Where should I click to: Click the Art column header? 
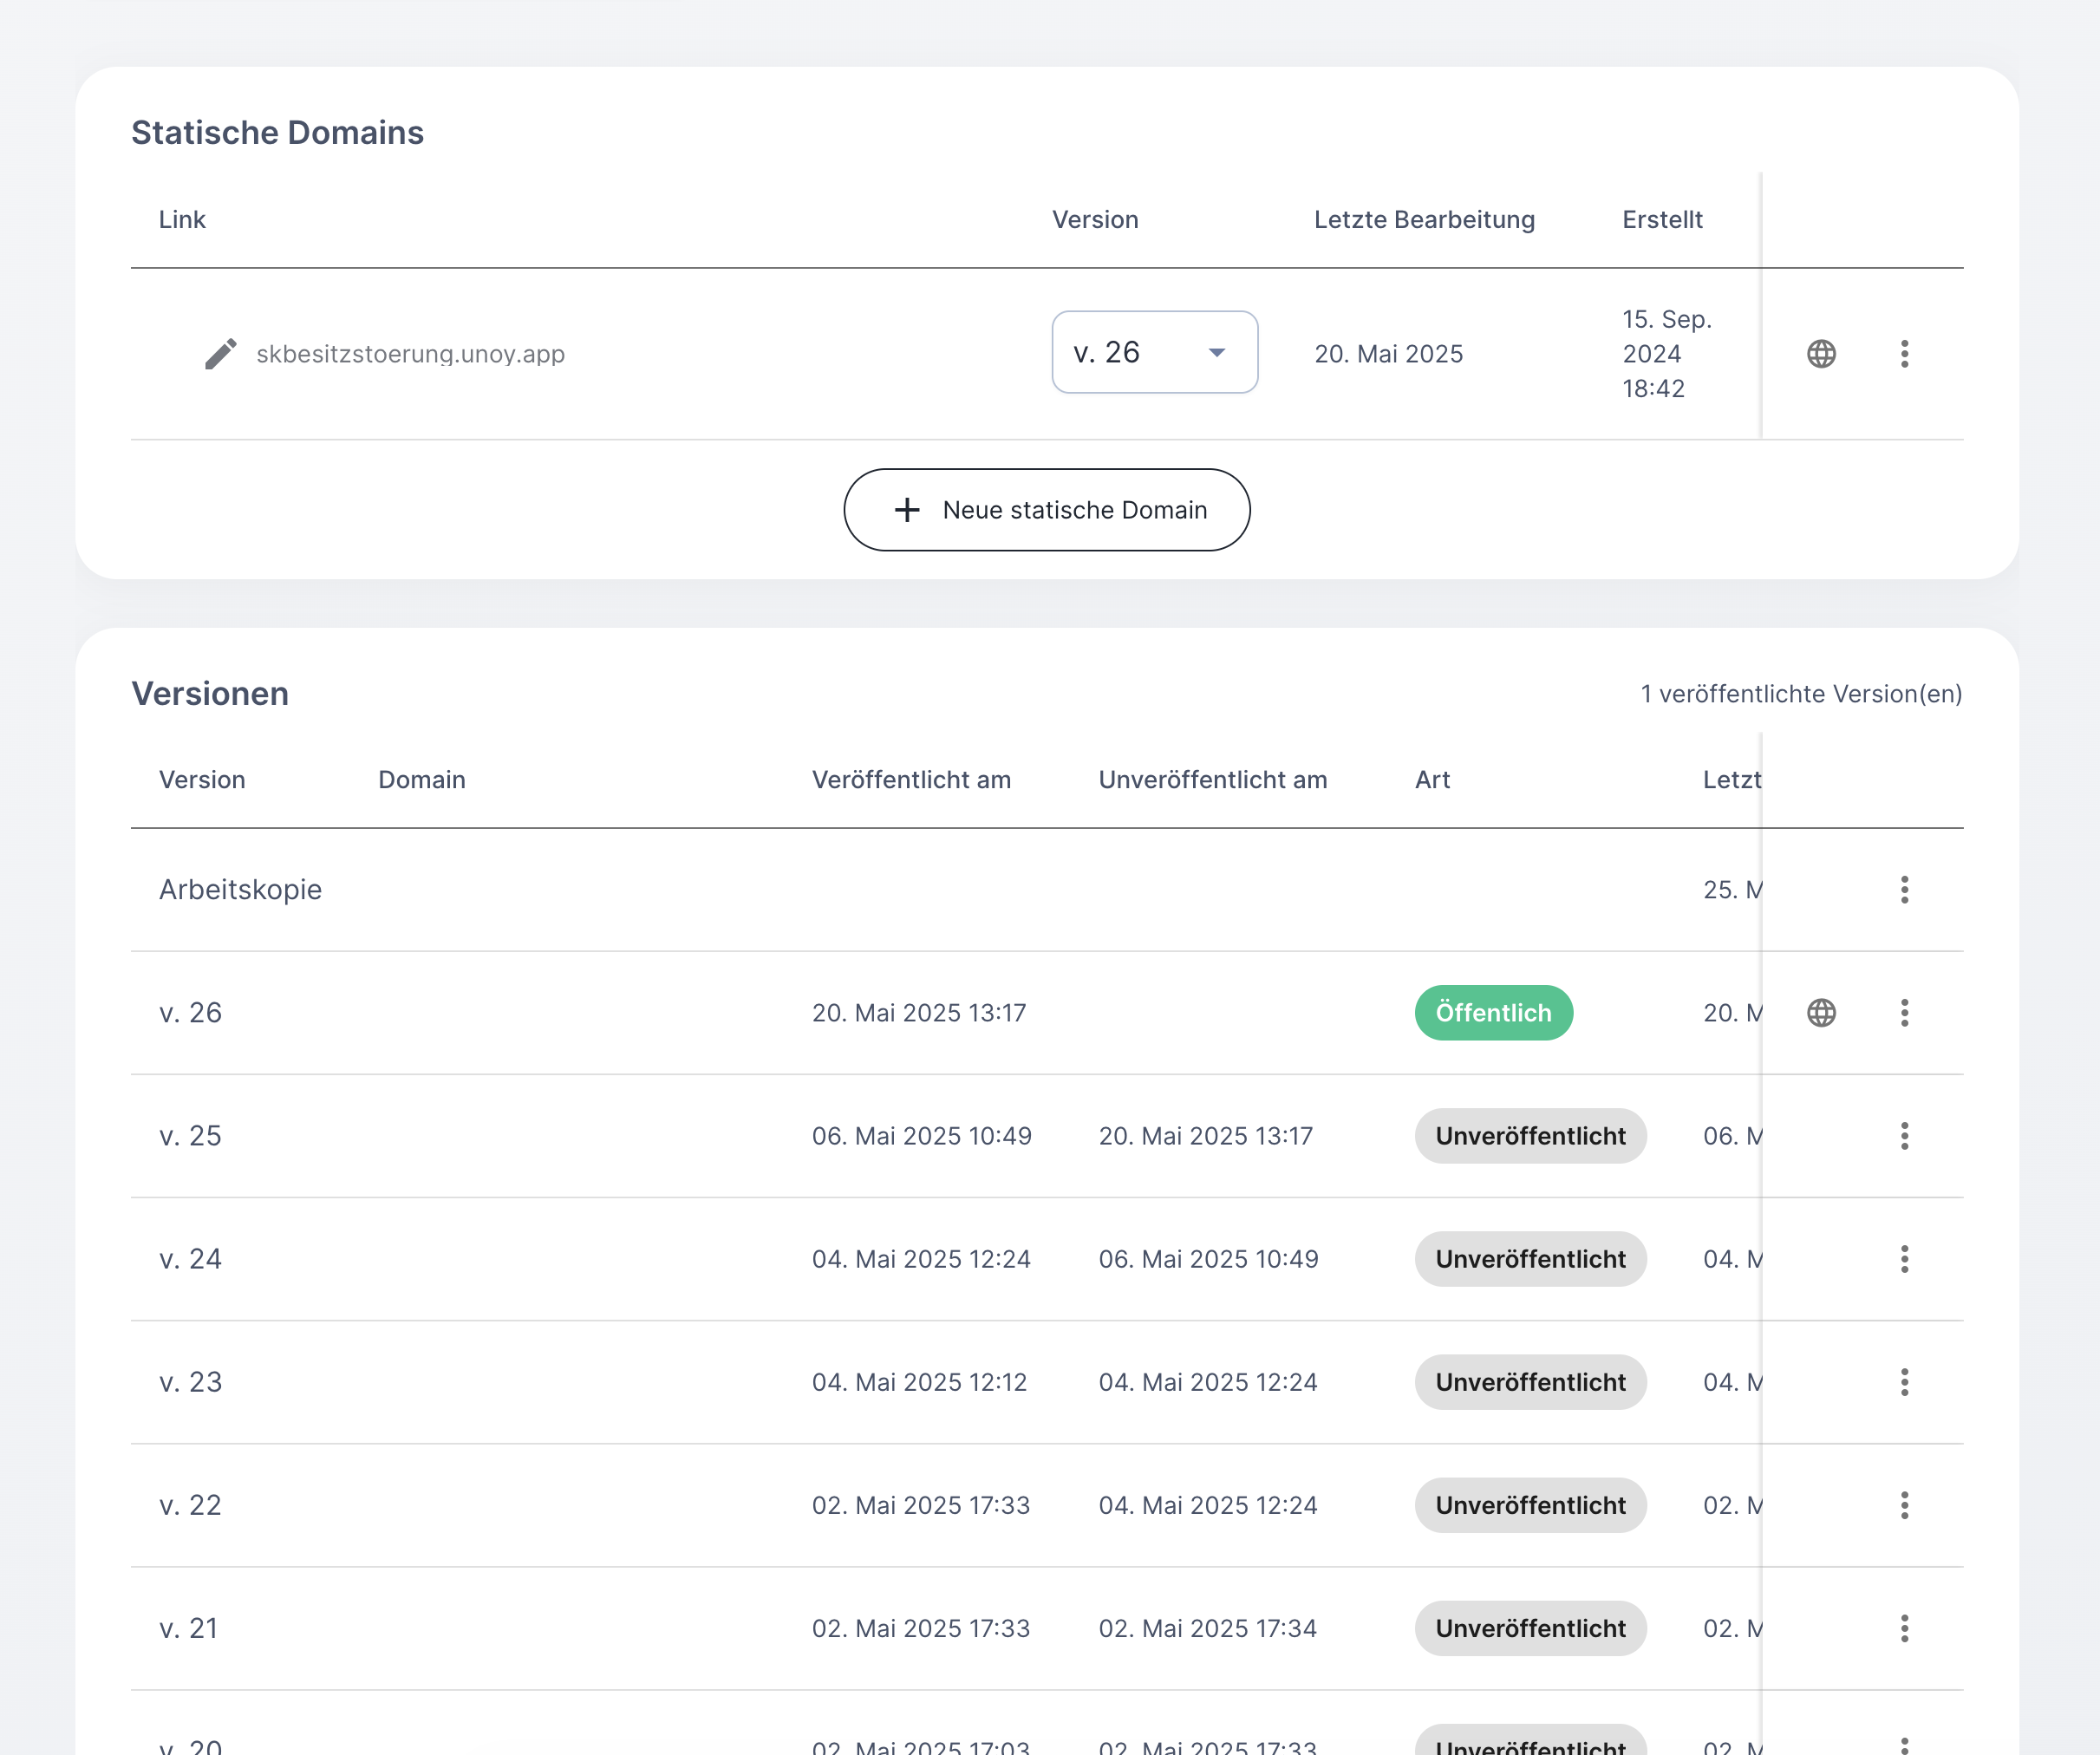[1432, 780]
